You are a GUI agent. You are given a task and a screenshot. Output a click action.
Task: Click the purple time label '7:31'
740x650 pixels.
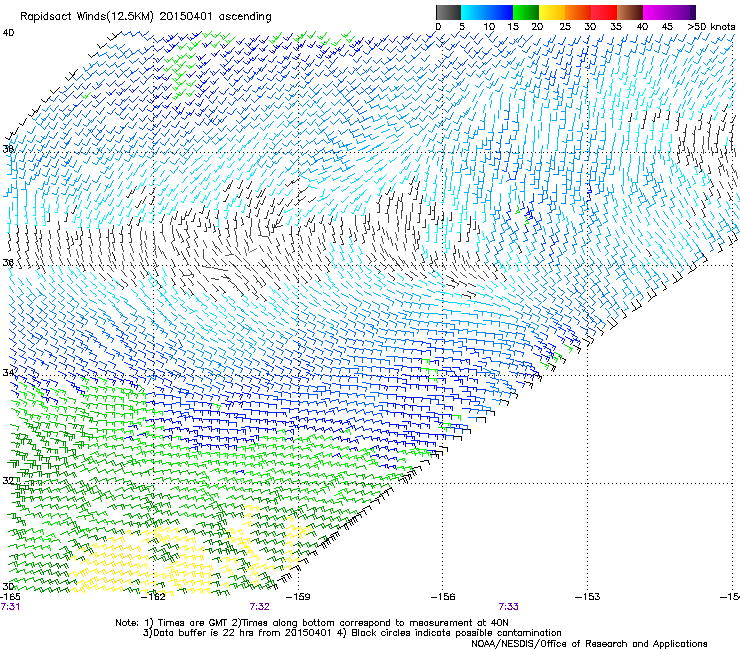(10, 607)
